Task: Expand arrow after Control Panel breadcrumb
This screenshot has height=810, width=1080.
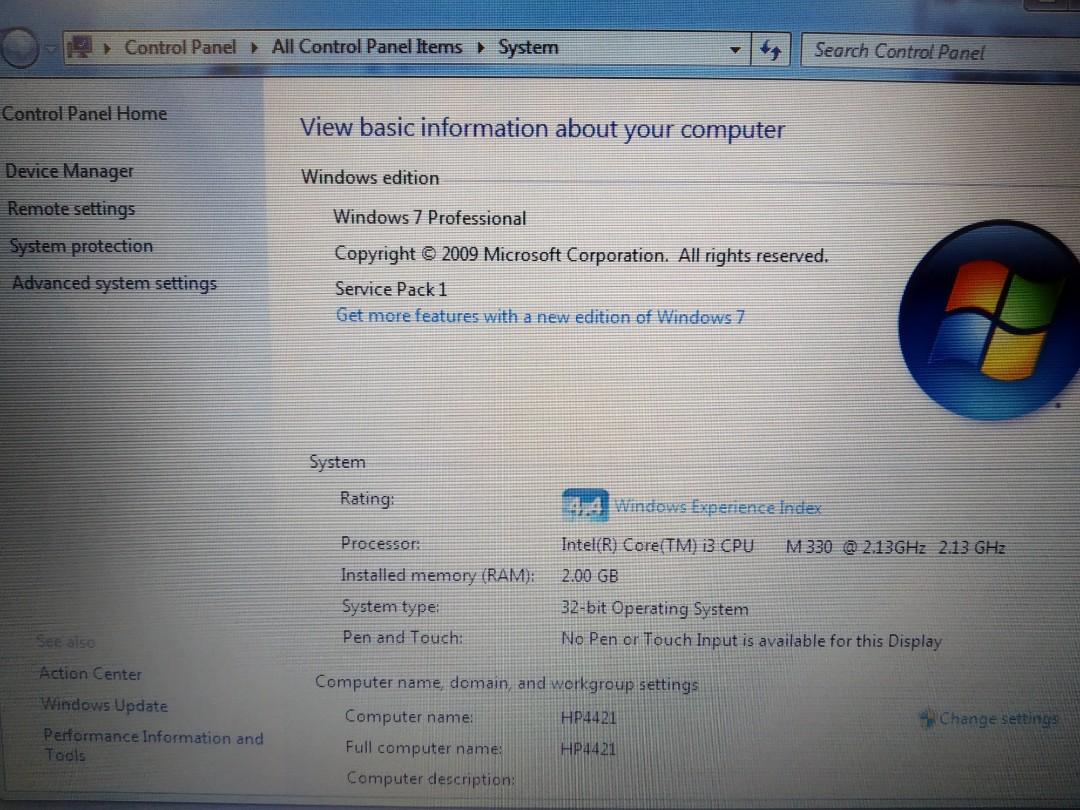Action: pyautogui.click(x=254, y=48)
